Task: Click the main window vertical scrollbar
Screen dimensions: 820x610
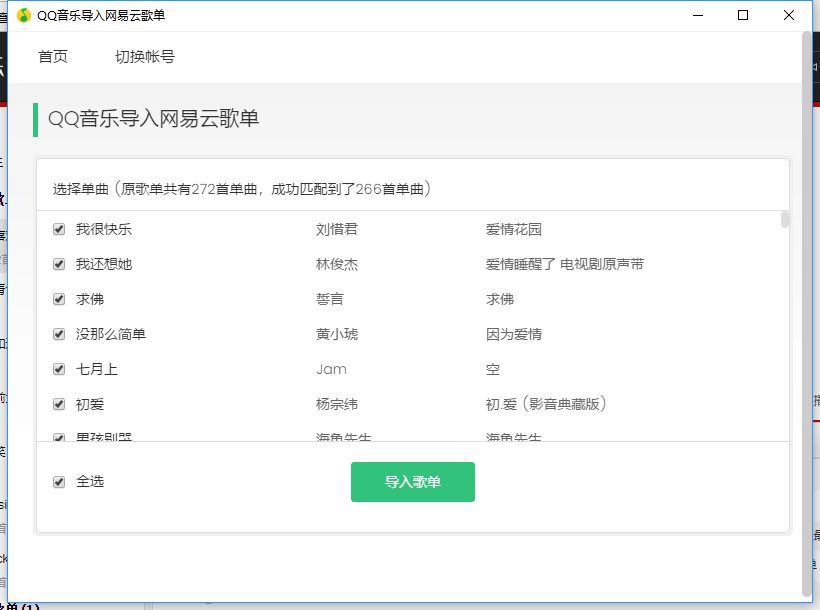Action: 807,314
